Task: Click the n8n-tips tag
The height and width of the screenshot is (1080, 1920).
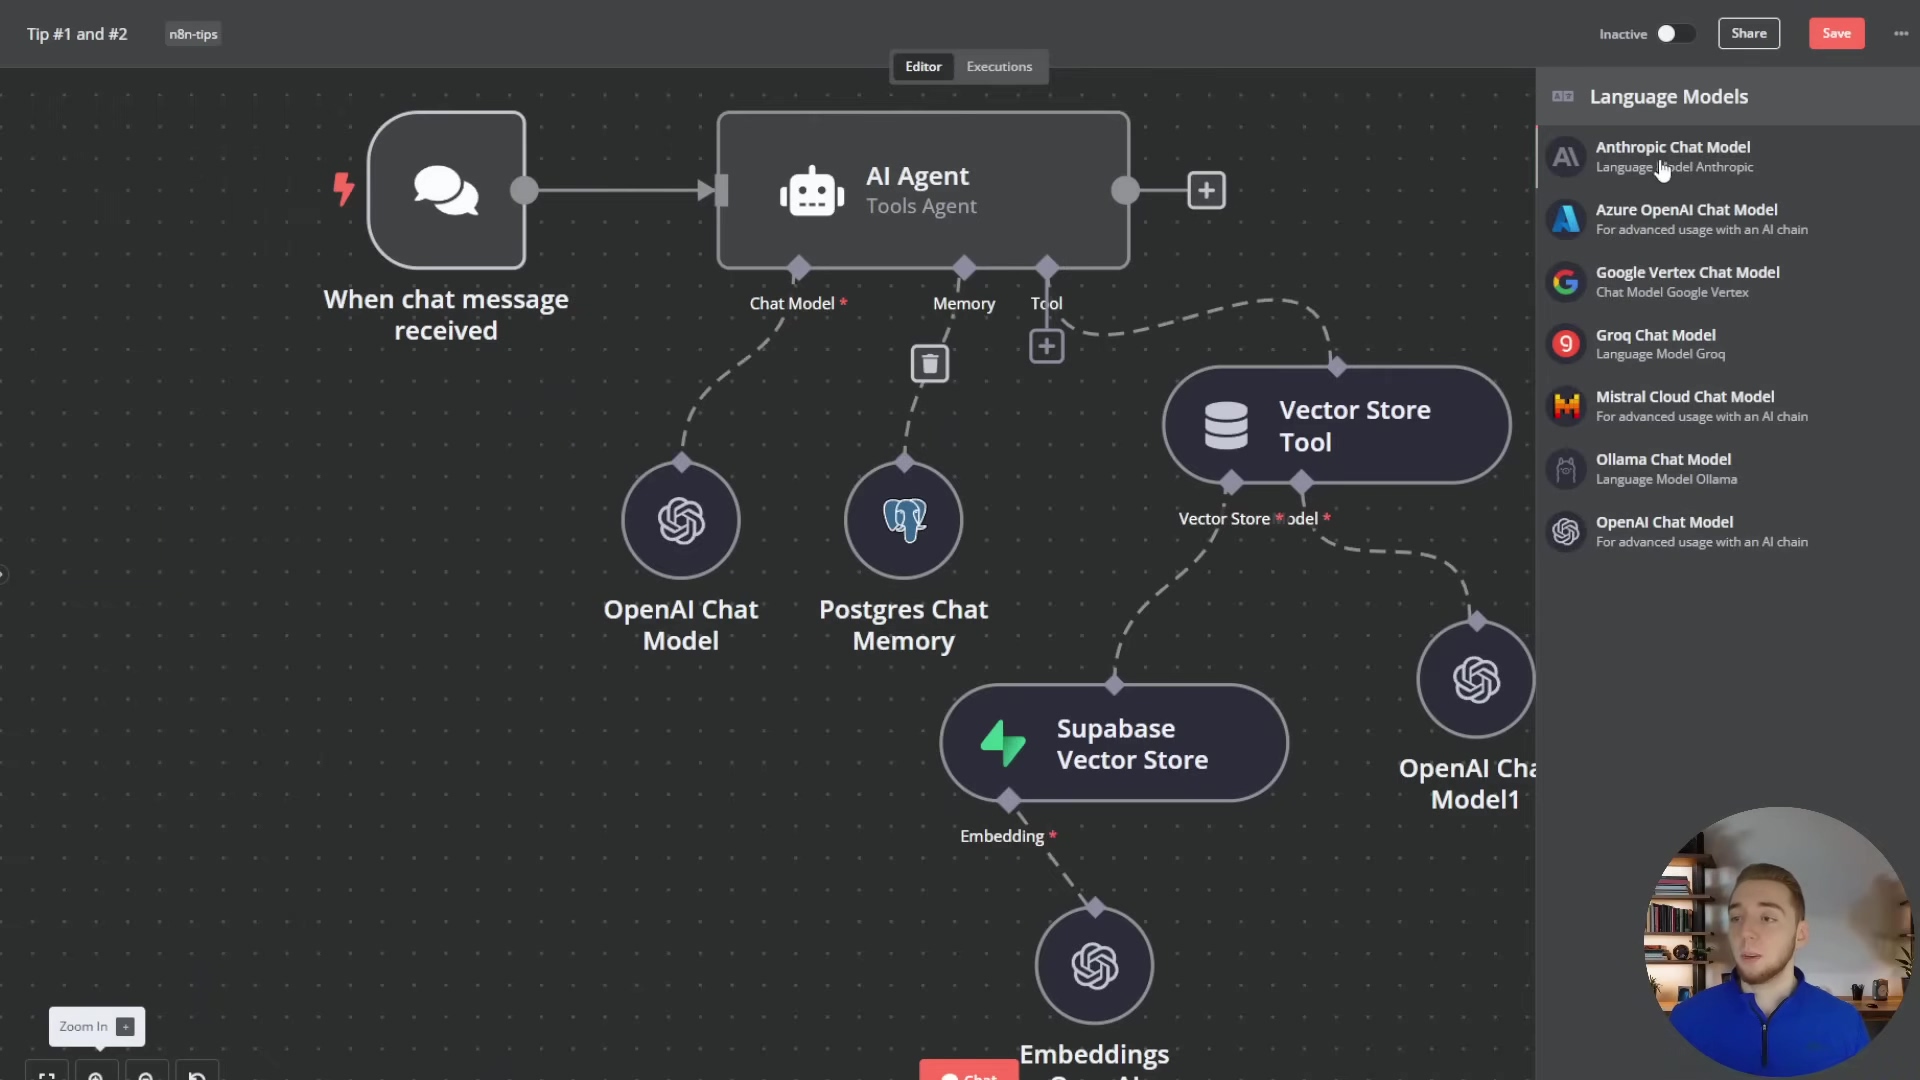Action: 193,34
